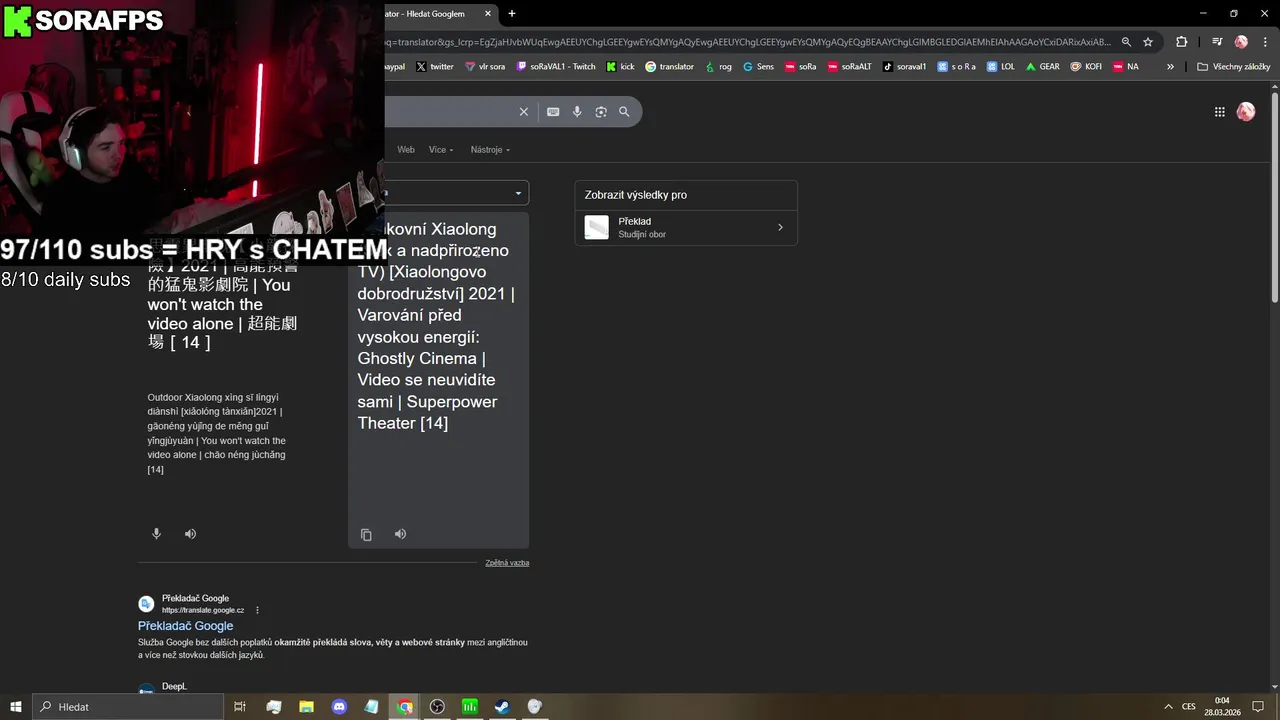Expand the Překlad Studijní obor chevron
The height and width of the screenshot is (720, 1280).
click(780, 228)
